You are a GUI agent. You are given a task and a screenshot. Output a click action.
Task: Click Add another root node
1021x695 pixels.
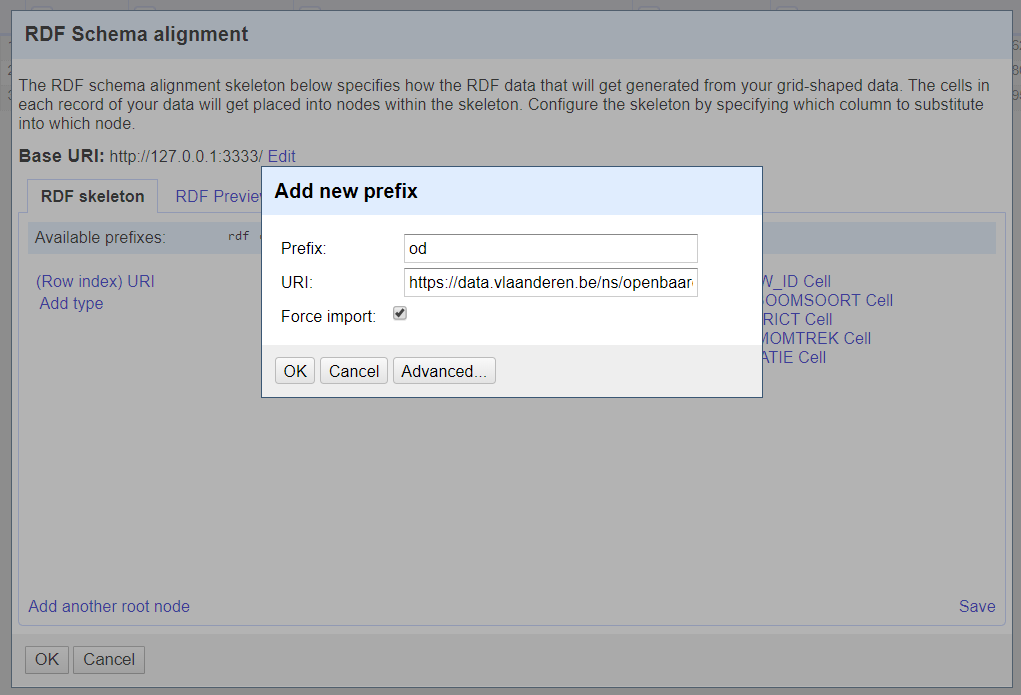109,606
